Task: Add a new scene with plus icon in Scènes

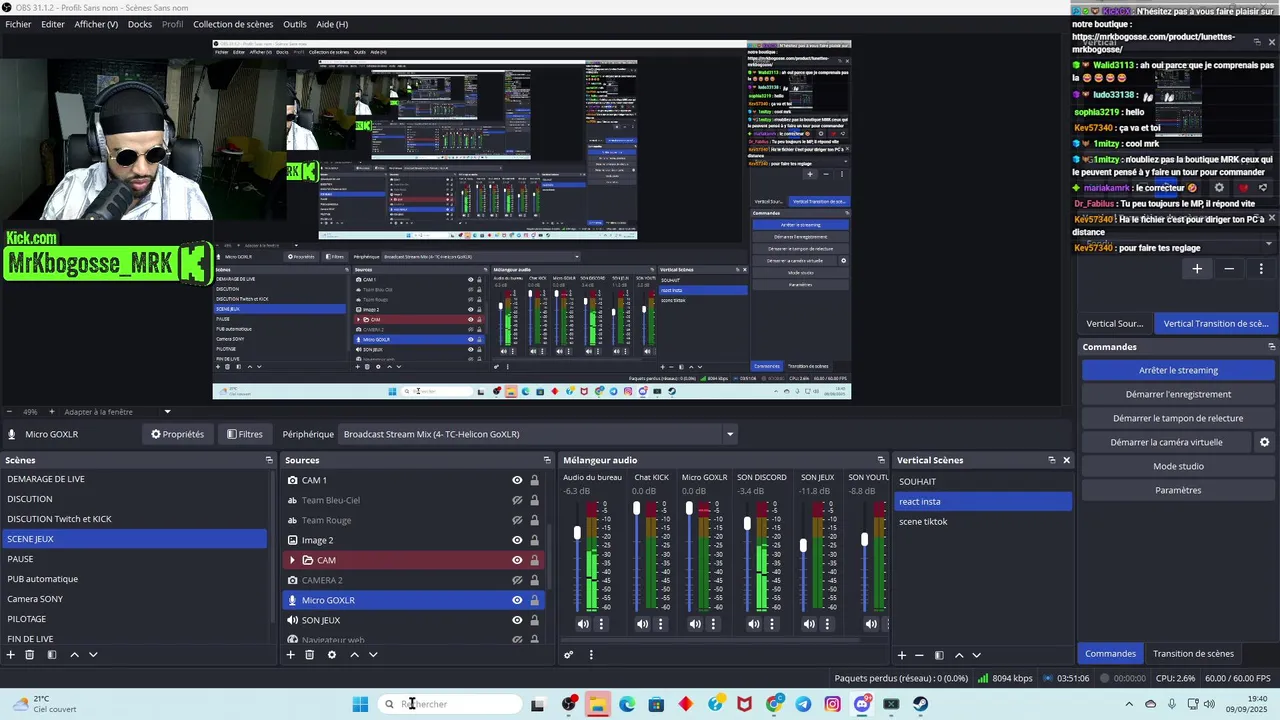Action: point(10,655)
